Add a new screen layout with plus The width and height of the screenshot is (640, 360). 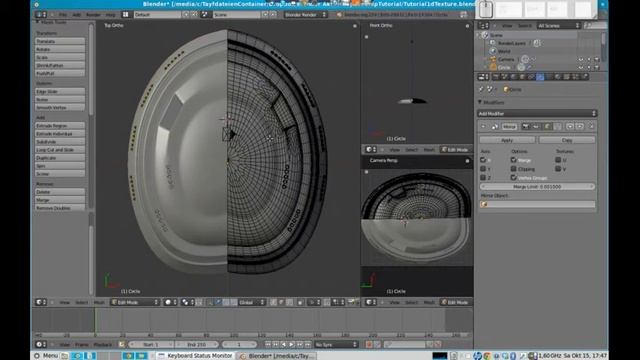click(186, 15)
